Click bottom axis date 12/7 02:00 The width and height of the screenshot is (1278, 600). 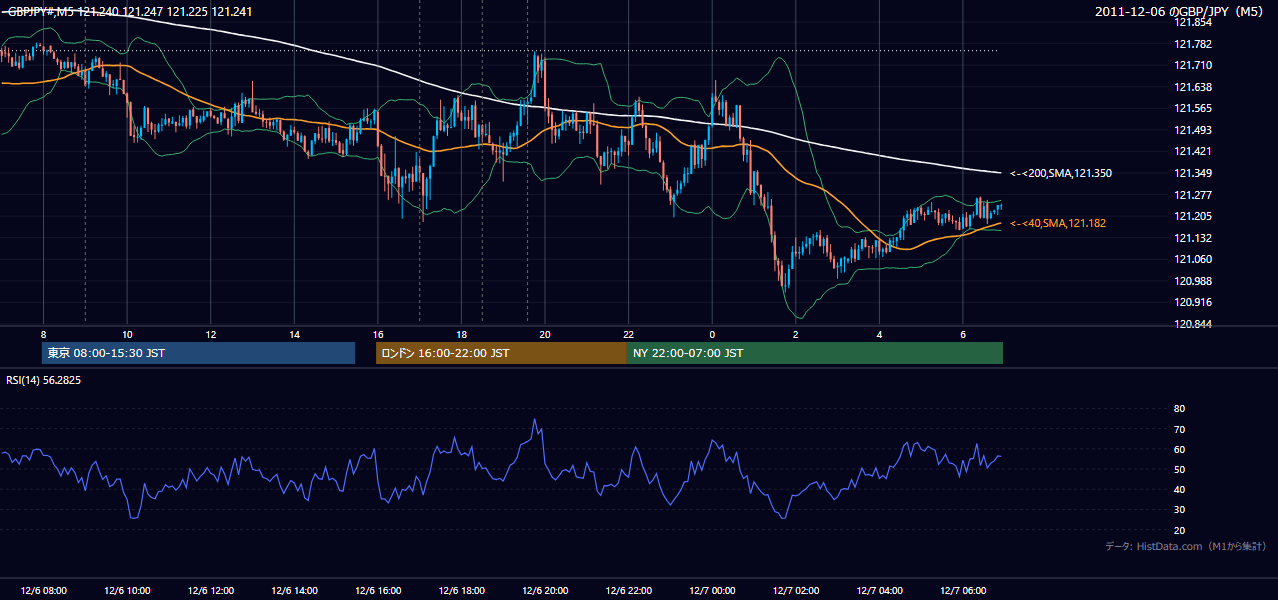tap(796, 591)
